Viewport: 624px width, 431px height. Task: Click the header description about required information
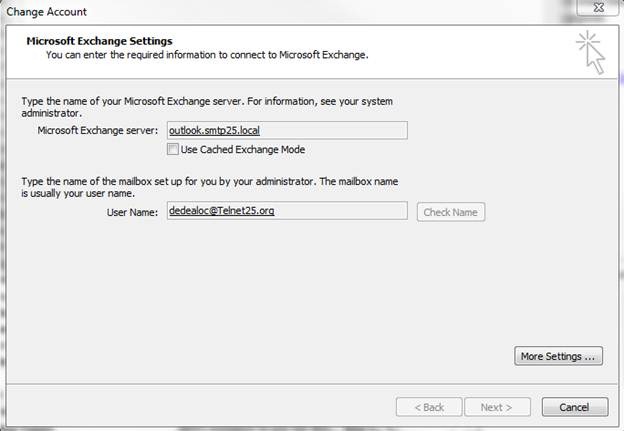tap(207, 55)
